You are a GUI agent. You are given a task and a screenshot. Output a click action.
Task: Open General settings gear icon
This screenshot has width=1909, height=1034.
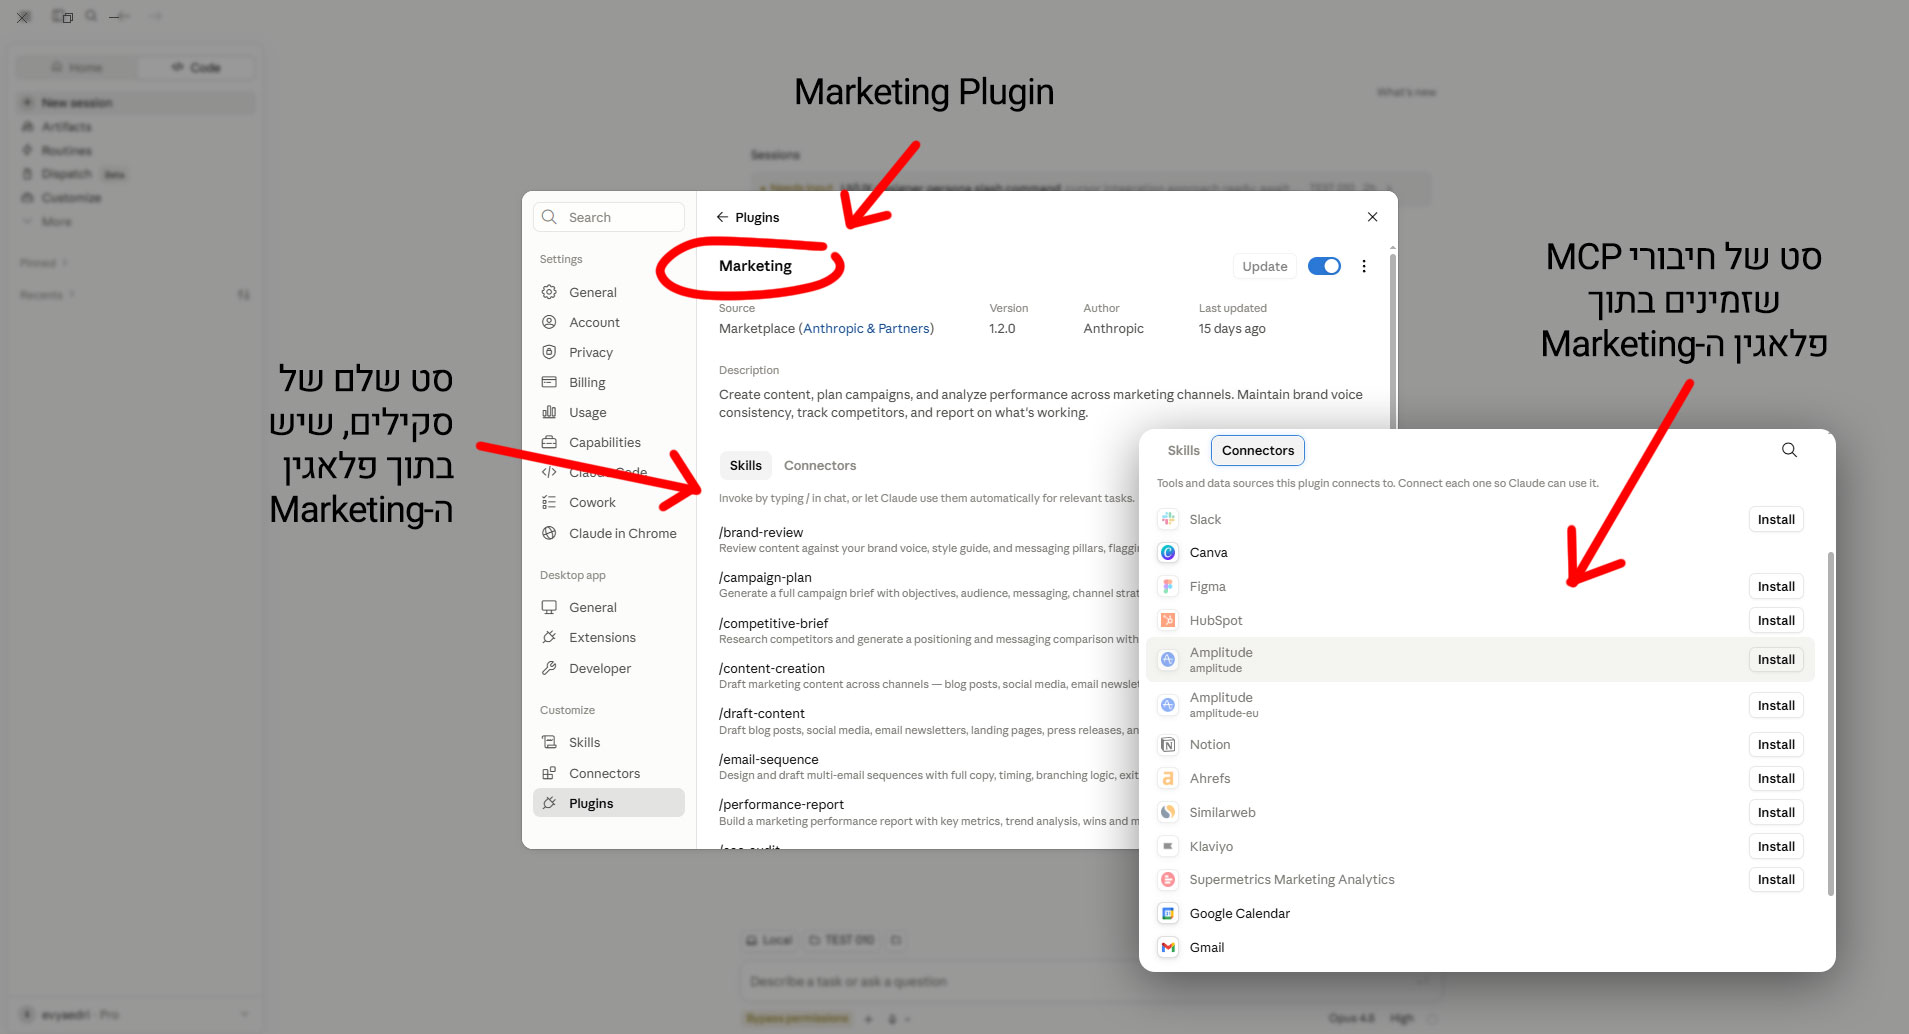click(x=549, y=292)
